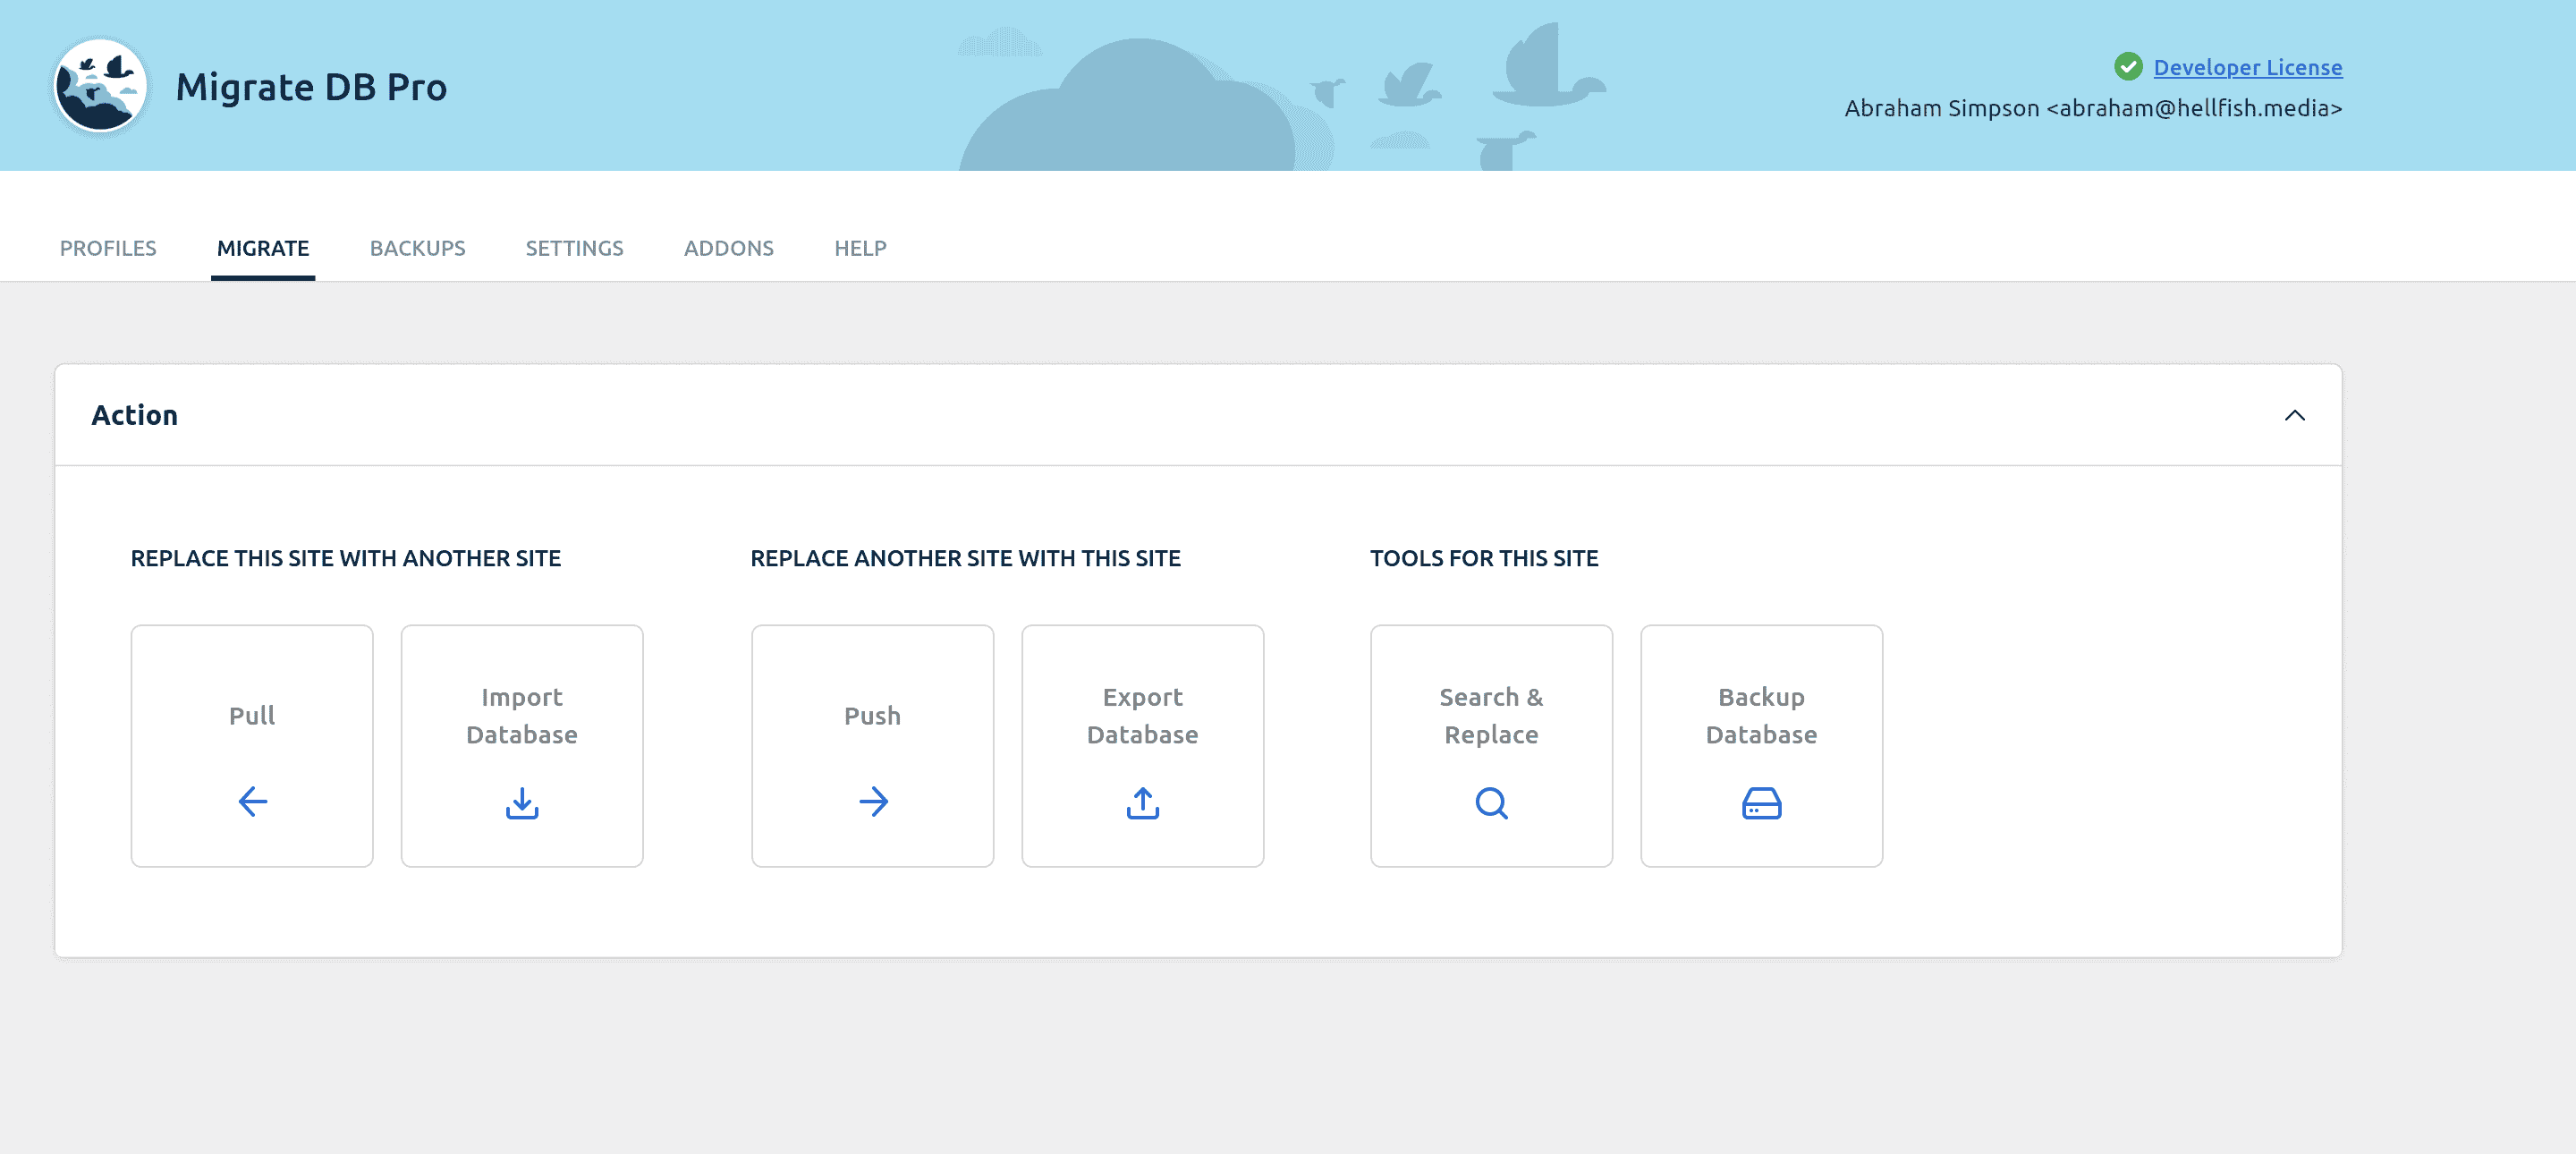This screenshot has height=1154, width=2576.
Task: Open the Help tab
Action: [x=859, y=248]
